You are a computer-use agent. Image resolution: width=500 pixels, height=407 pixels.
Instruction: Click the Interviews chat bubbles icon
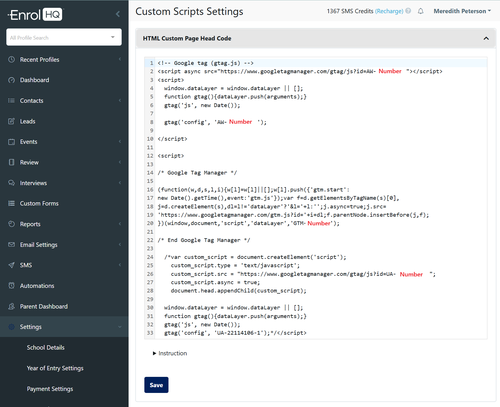click(12, 183)
